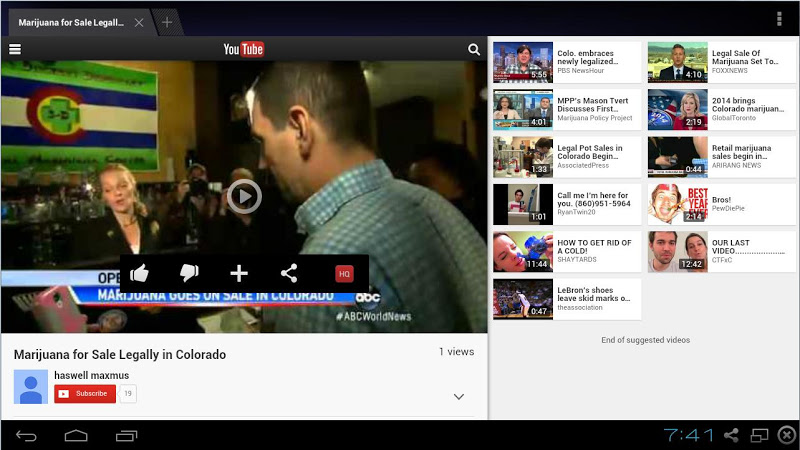Open the YouTube hamburger menu

click(15, 49)
